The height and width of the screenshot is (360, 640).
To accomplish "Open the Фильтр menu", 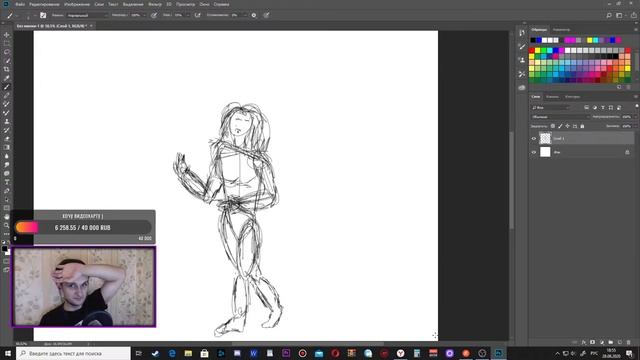I will pyautogui.click(x=155, y=4).
